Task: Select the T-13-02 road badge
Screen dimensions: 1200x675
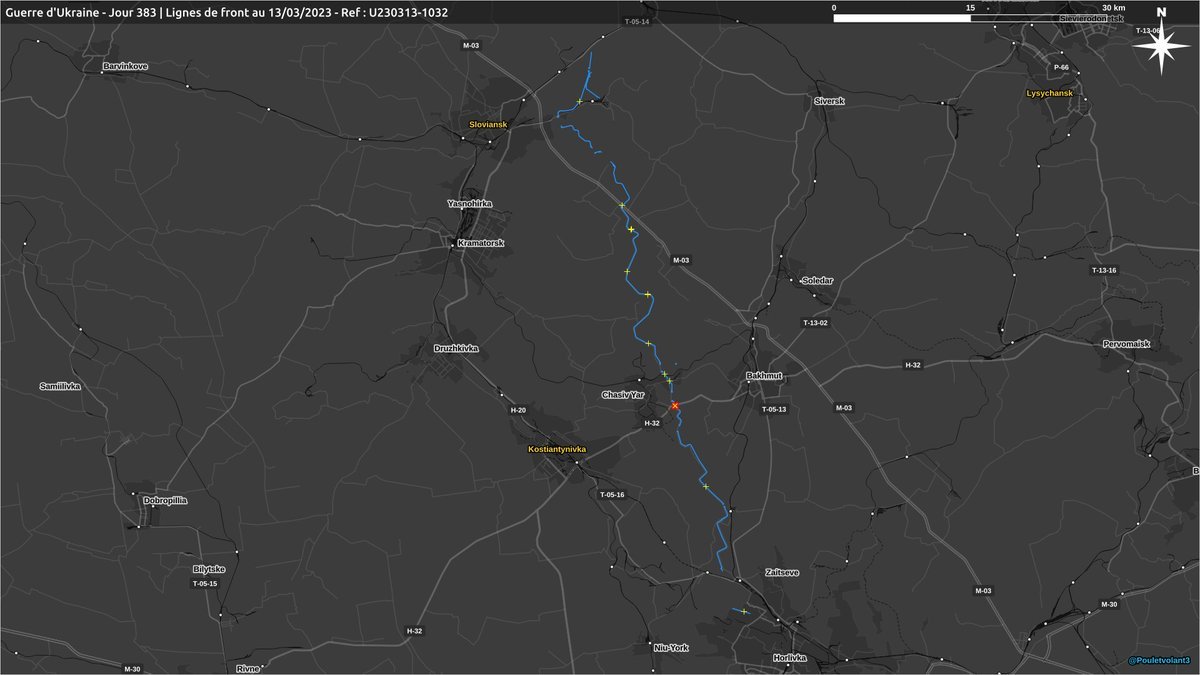Action: click(816, 323)
